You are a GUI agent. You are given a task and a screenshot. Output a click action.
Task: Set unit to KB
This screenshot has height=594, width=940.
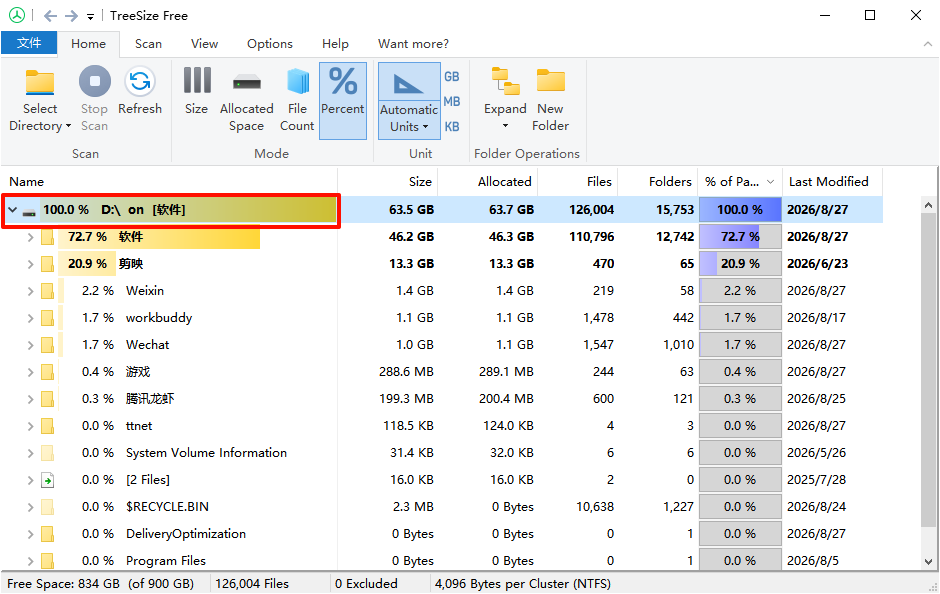[x=452, y=126]
